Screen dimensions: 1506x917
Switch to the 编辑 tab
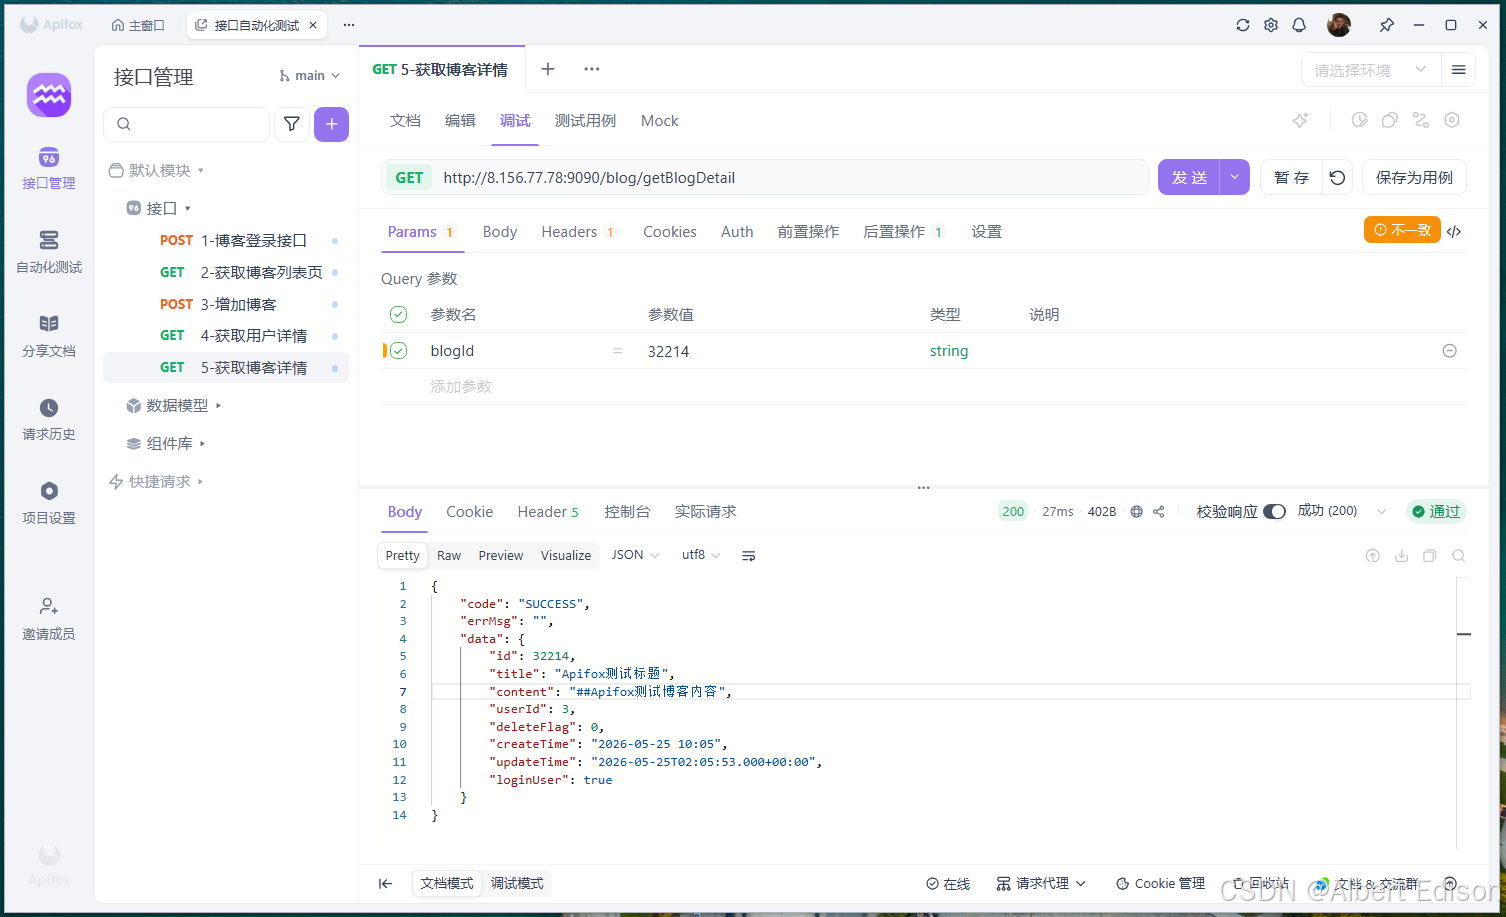[x=460, y=121]
